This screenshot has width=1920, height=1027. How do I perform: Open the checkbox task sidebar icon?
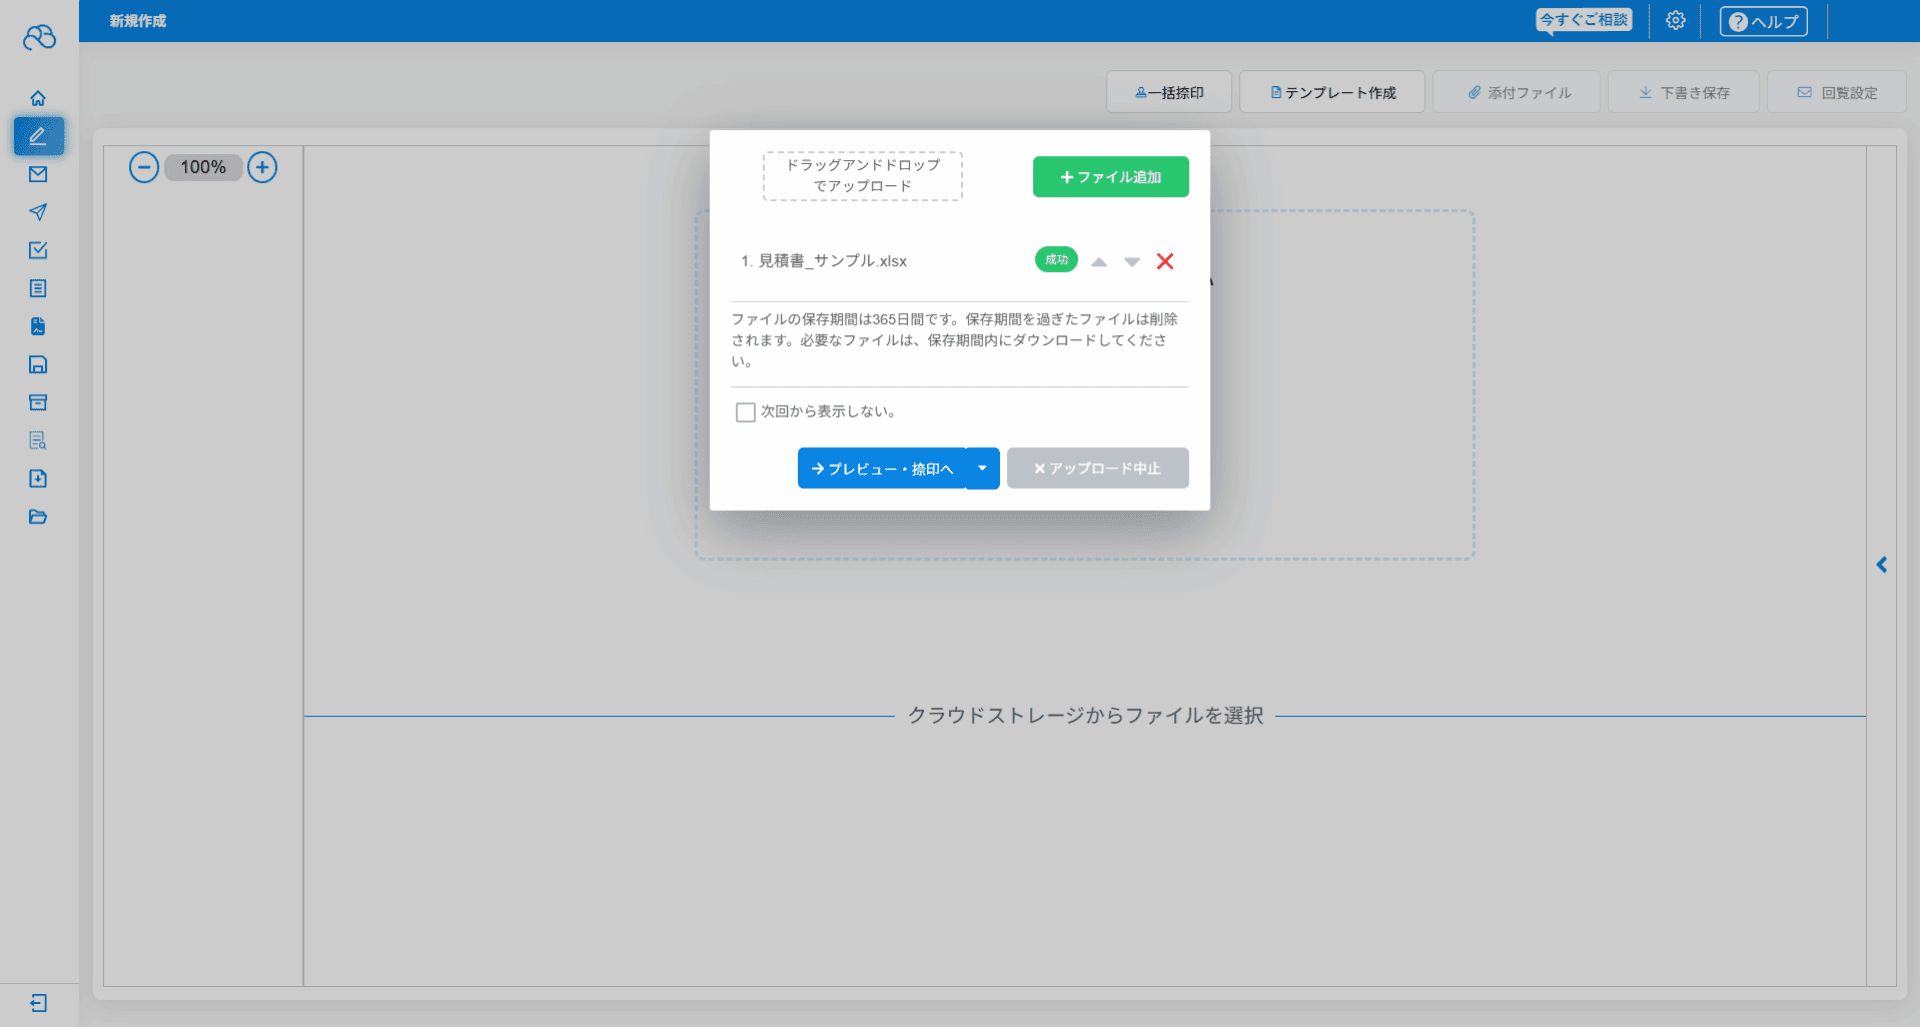click(x=38, y=250)
